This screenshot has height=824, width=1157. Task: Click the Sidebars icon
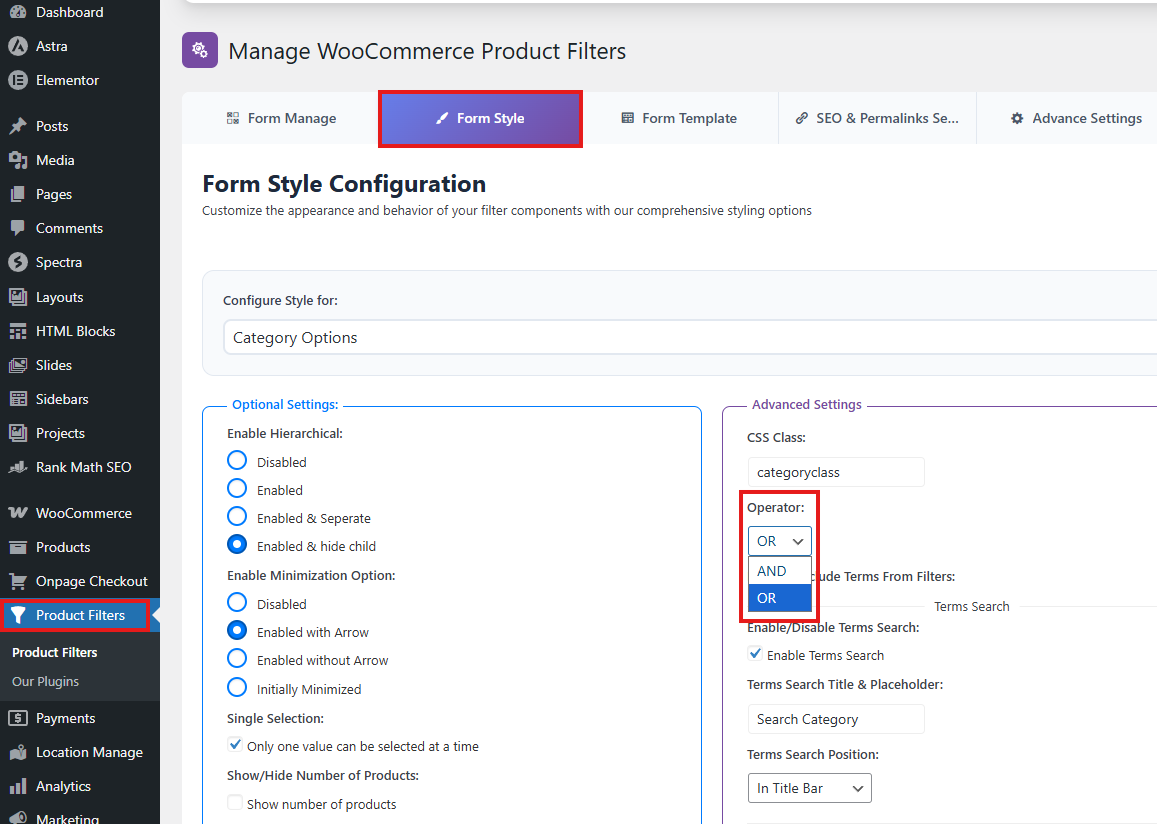[18, 399]
